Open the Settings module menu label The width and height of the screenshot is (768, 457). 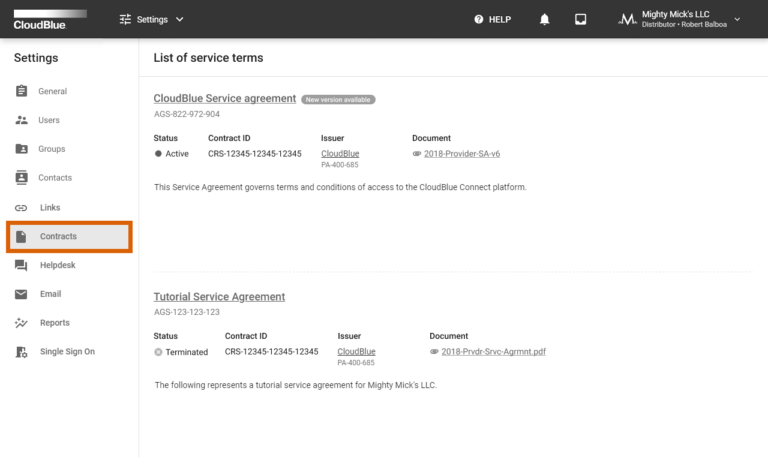pos(152,19)
